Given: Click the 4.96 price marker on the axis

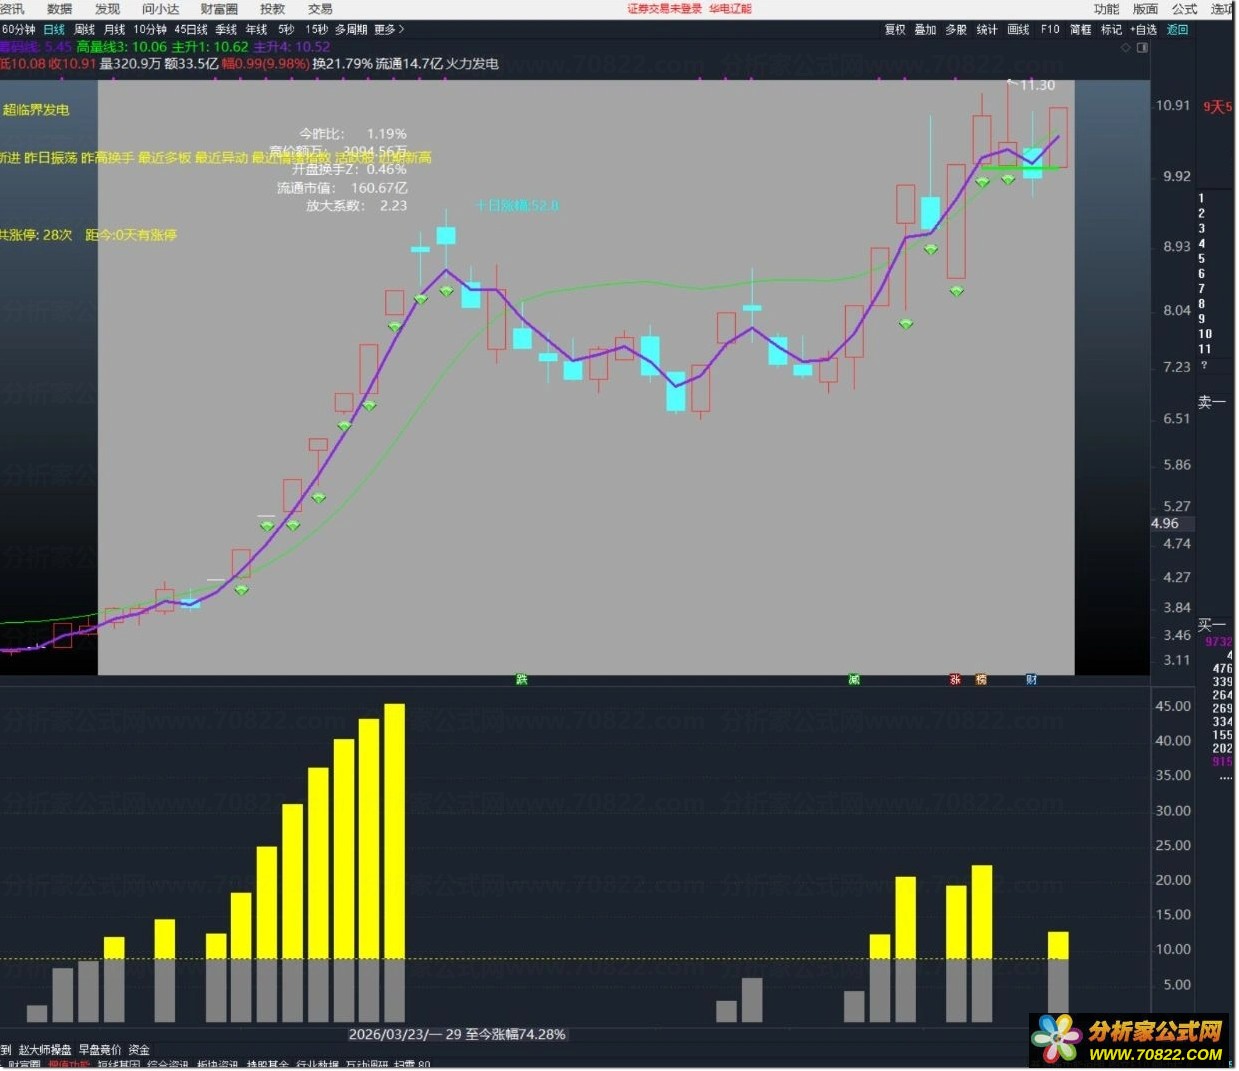Looking at the screenshot, I should pyautogui.click(x=1165, y=524).
